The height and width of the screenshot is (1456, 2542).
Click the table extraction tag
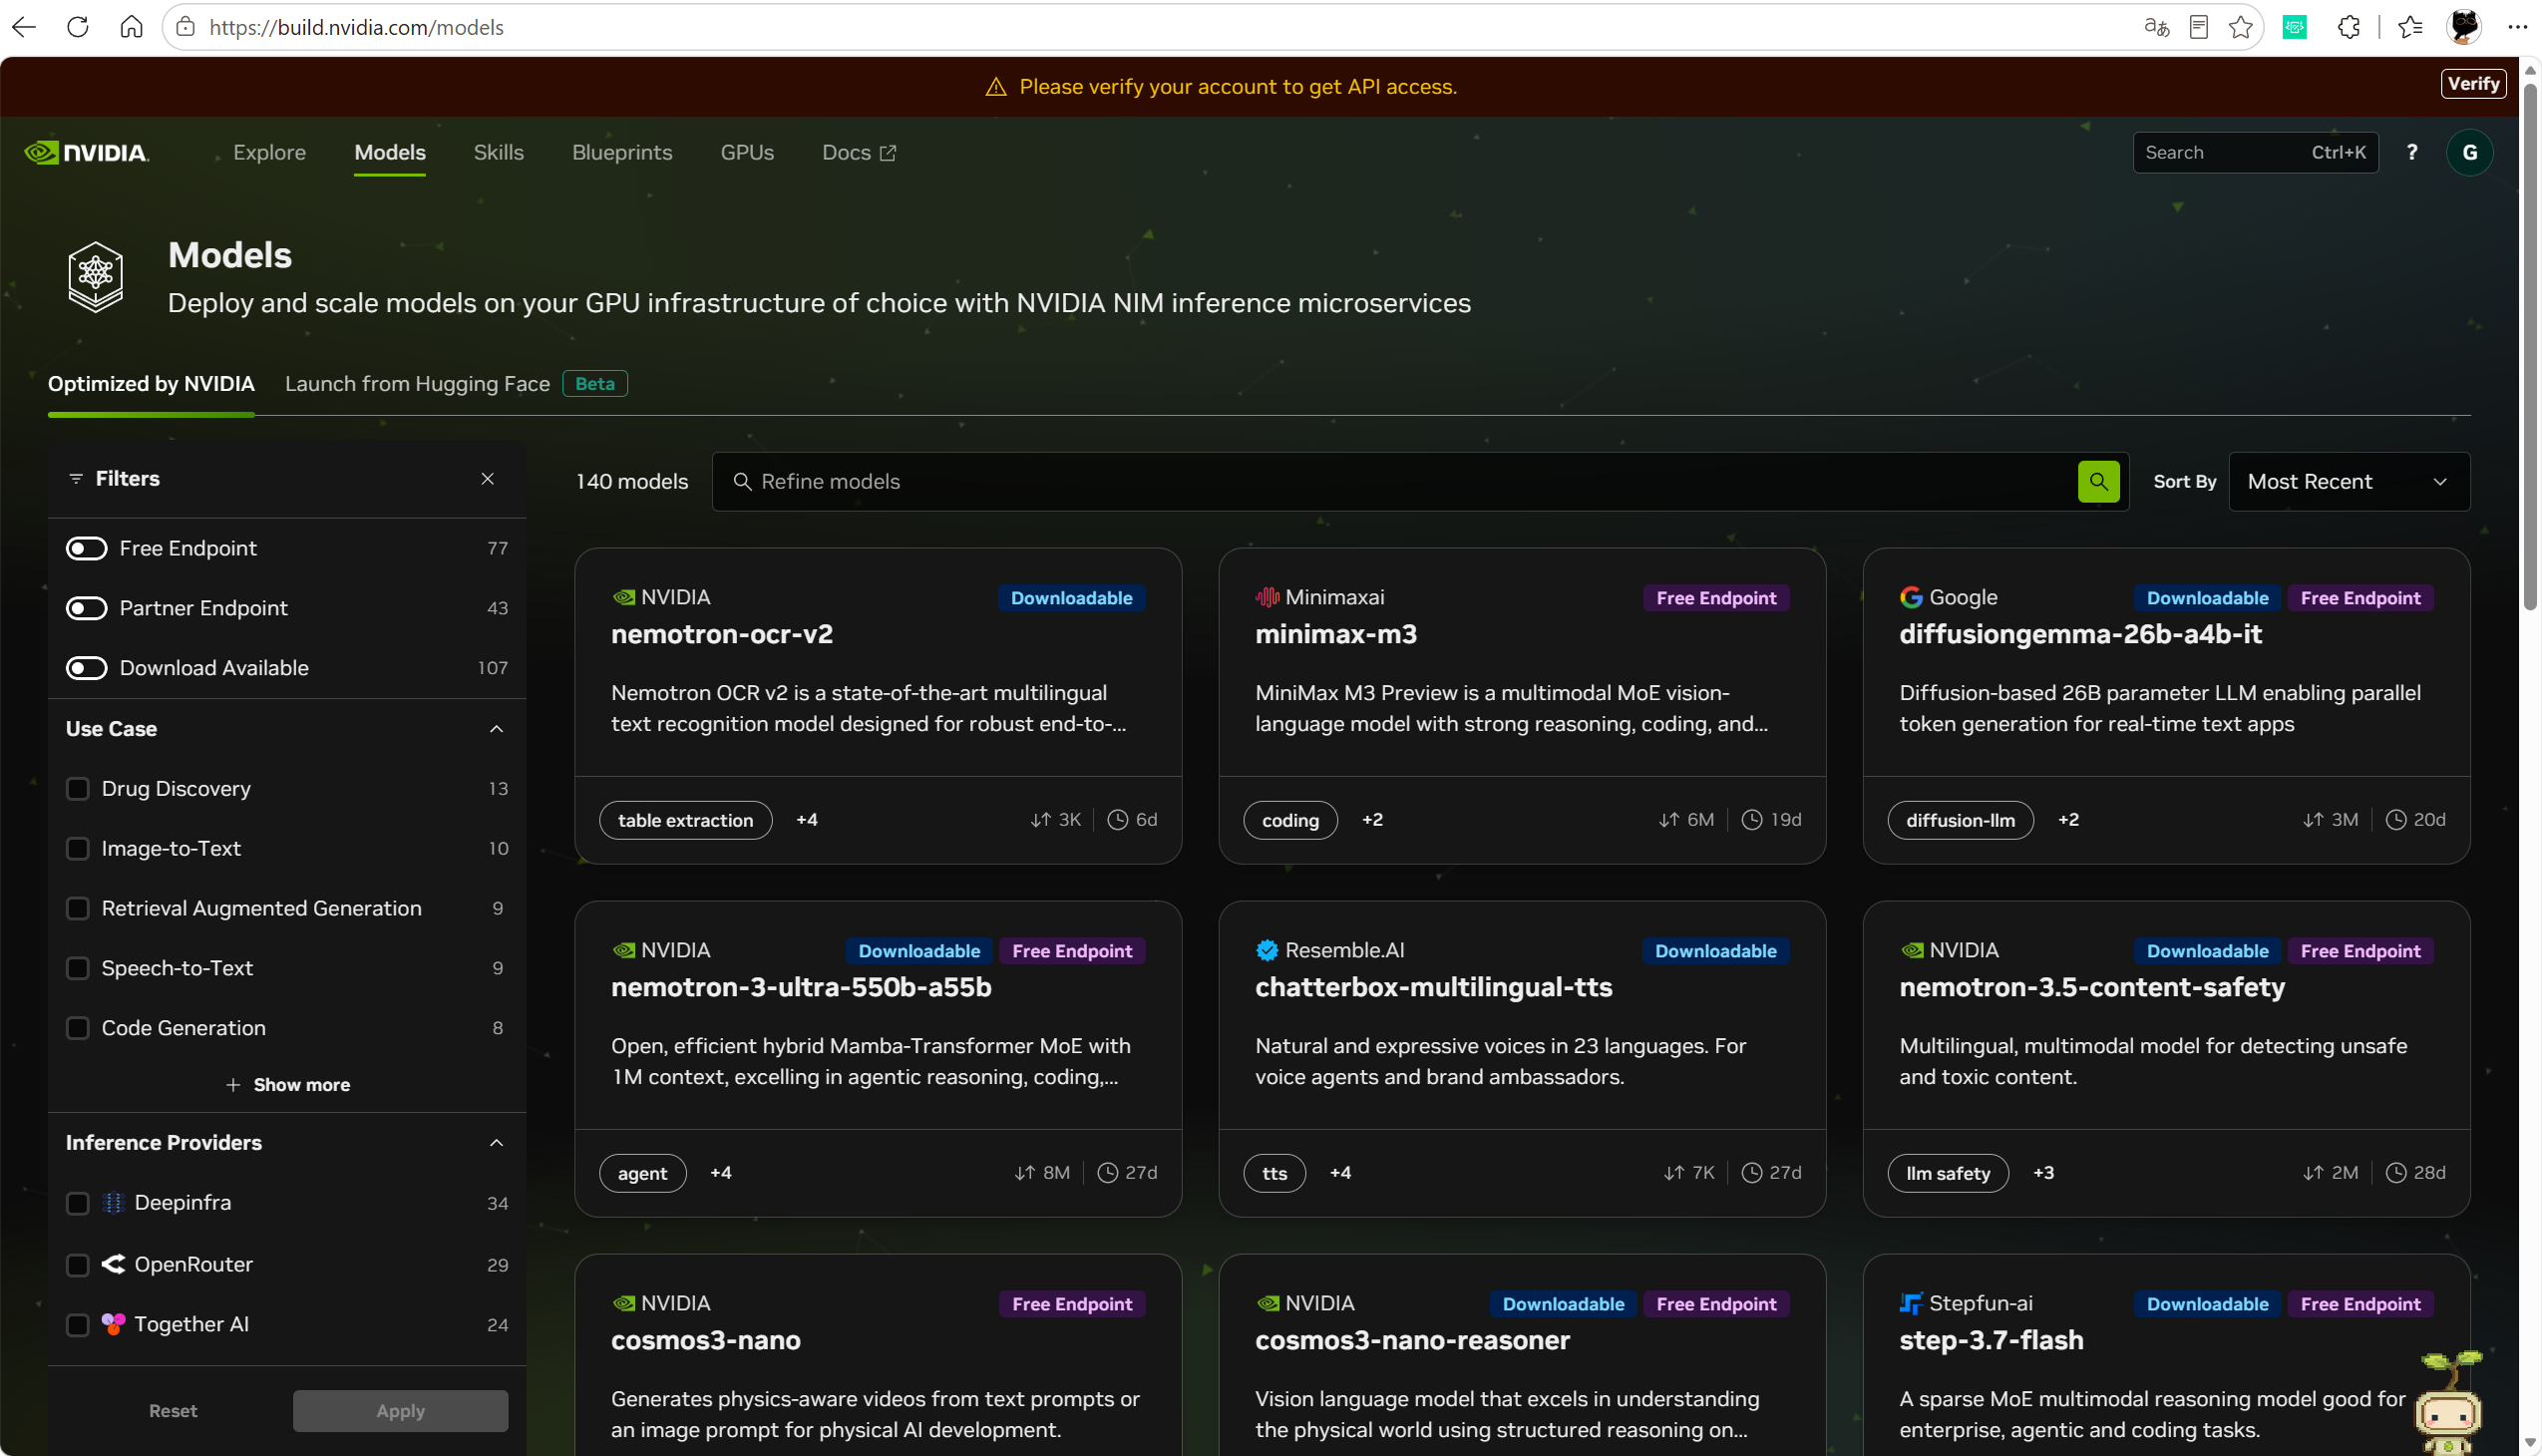[x=685, y=820]
